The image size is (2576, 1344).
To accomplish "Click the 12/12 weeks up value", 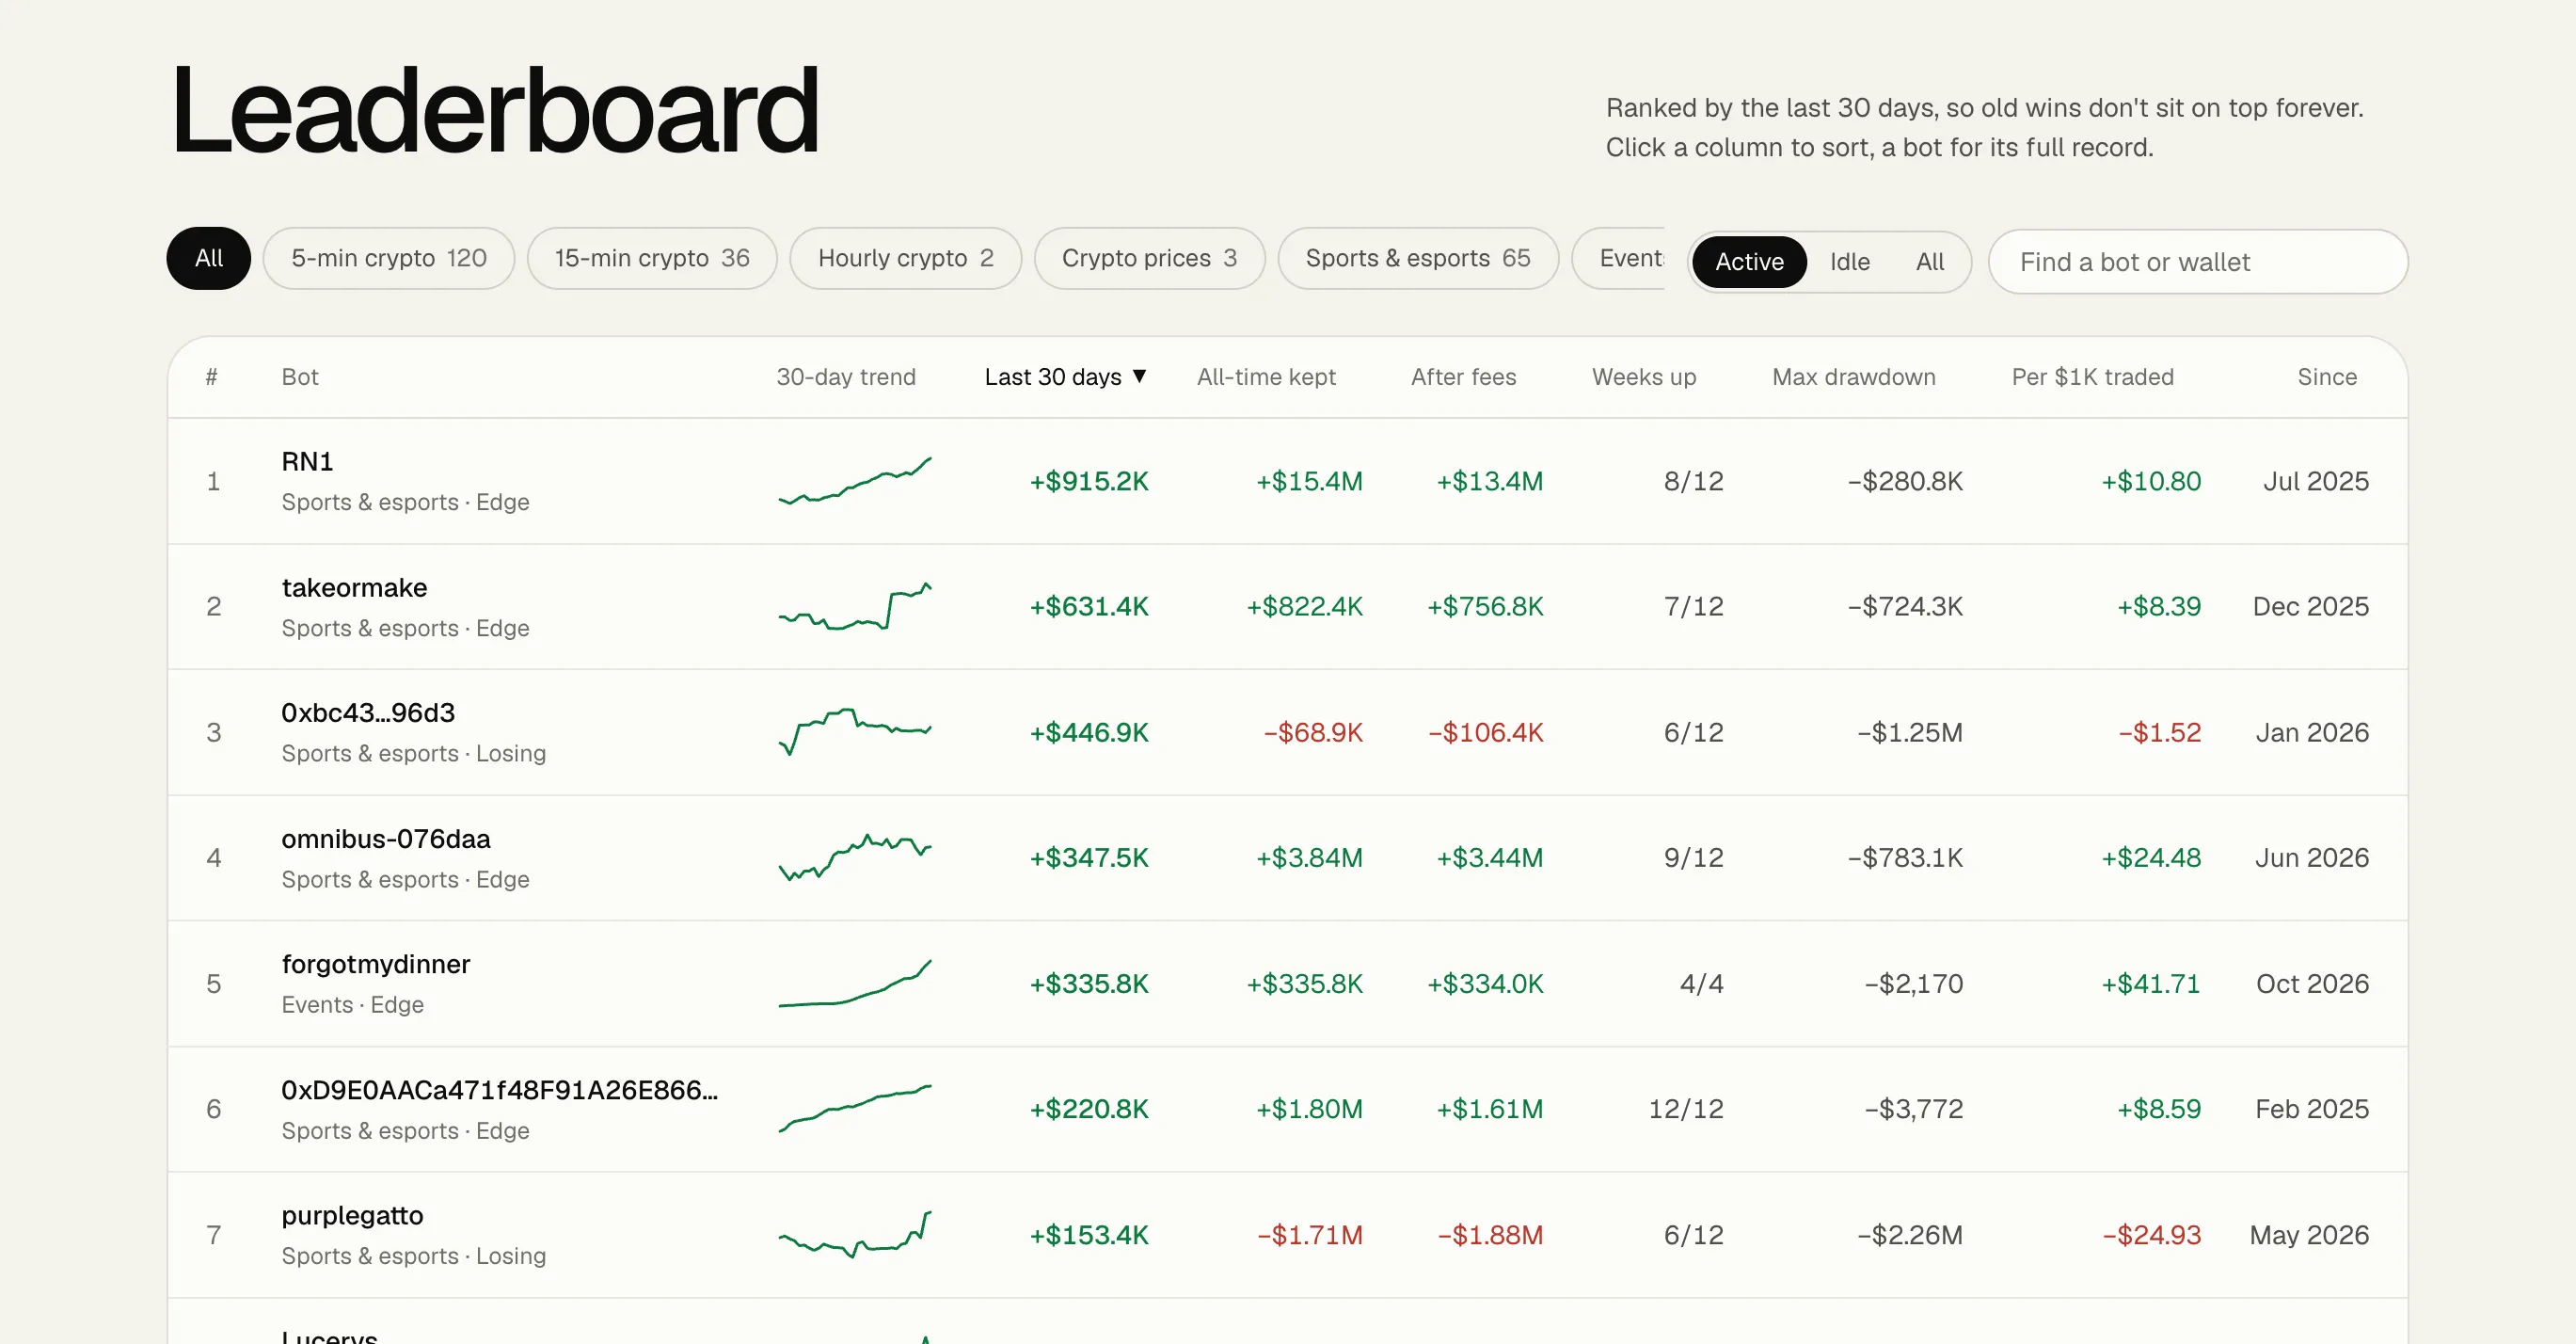I will click(x=1686, y=1109).
